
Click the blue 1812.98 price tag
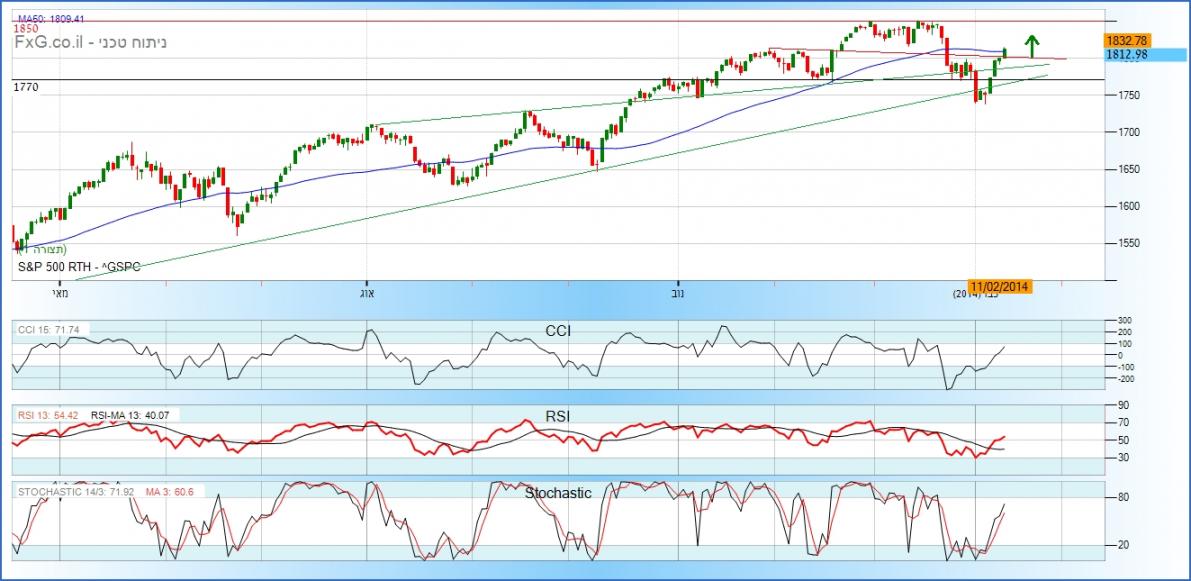pos(1128,54)
